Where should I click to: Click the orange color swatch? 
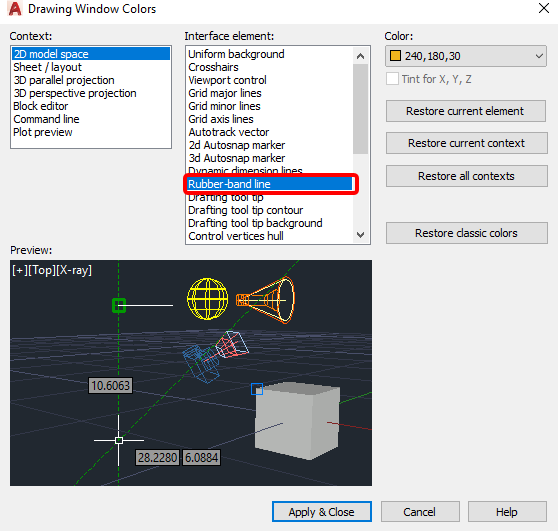pyautogui.click(x=395, y=56)
